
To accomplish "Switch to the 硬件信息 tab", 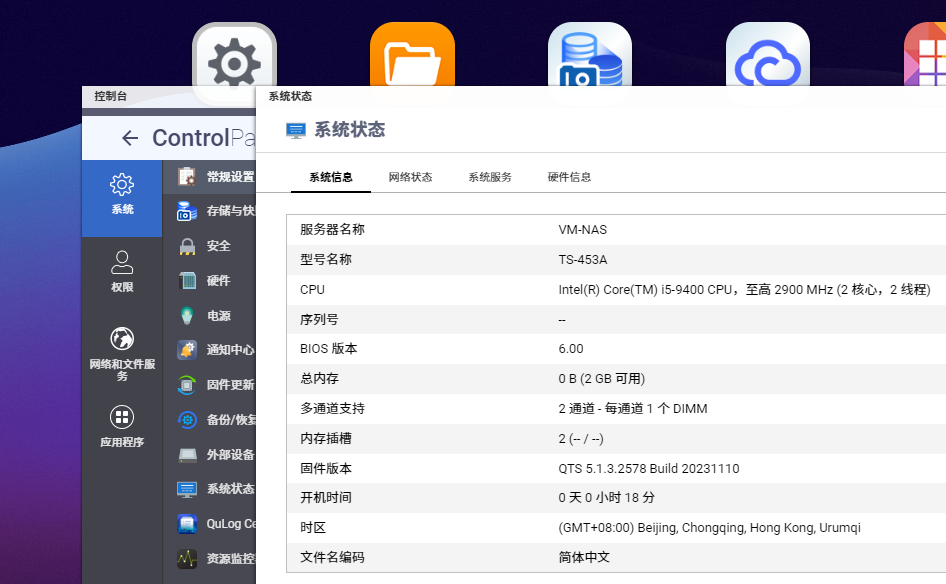I will click(569, 177).
